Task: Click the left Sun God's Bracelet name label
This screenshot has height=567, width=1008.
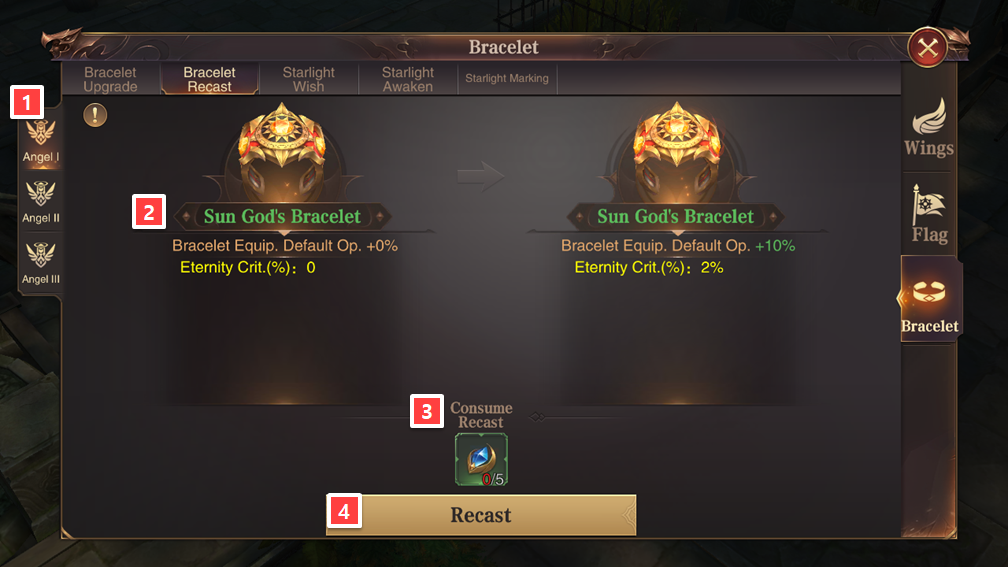Action: [282, 216]
